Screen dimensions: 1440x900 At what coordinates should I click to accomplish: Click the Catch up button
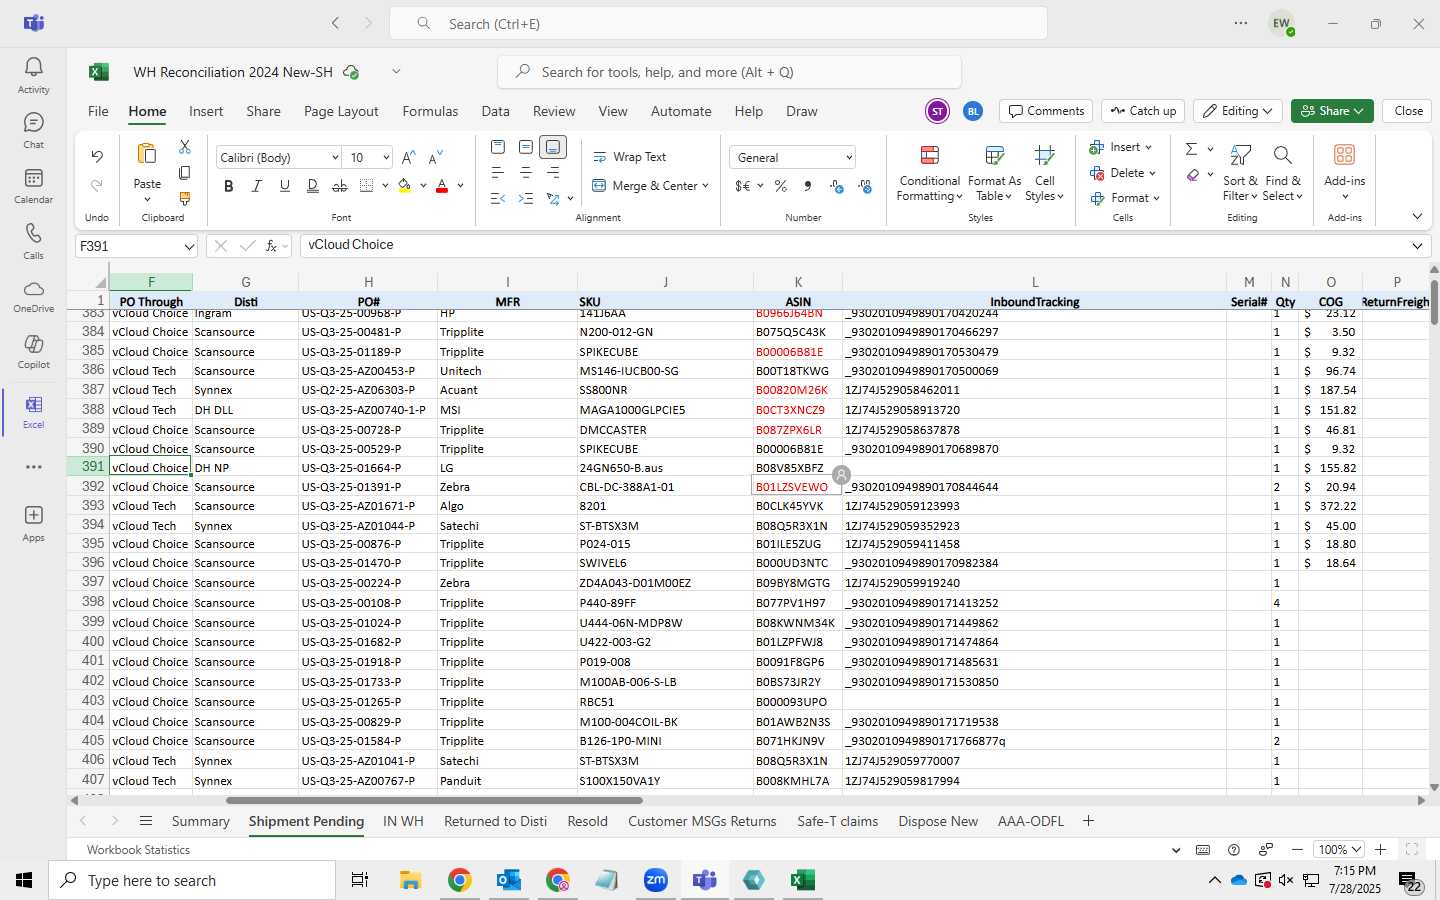(x=1143, y=111)
